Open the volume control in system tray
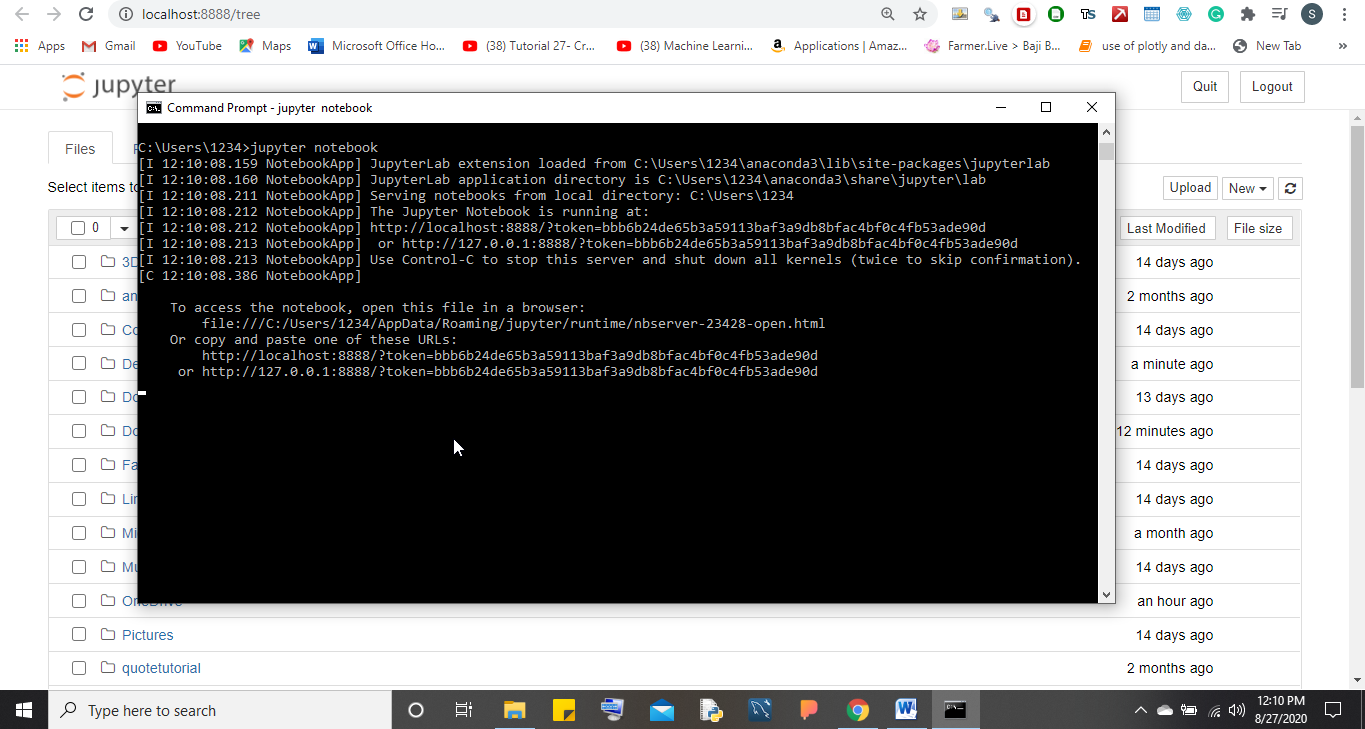Image resolution: width=1365 pixels, height=729 pixels. coord(1236,710)
